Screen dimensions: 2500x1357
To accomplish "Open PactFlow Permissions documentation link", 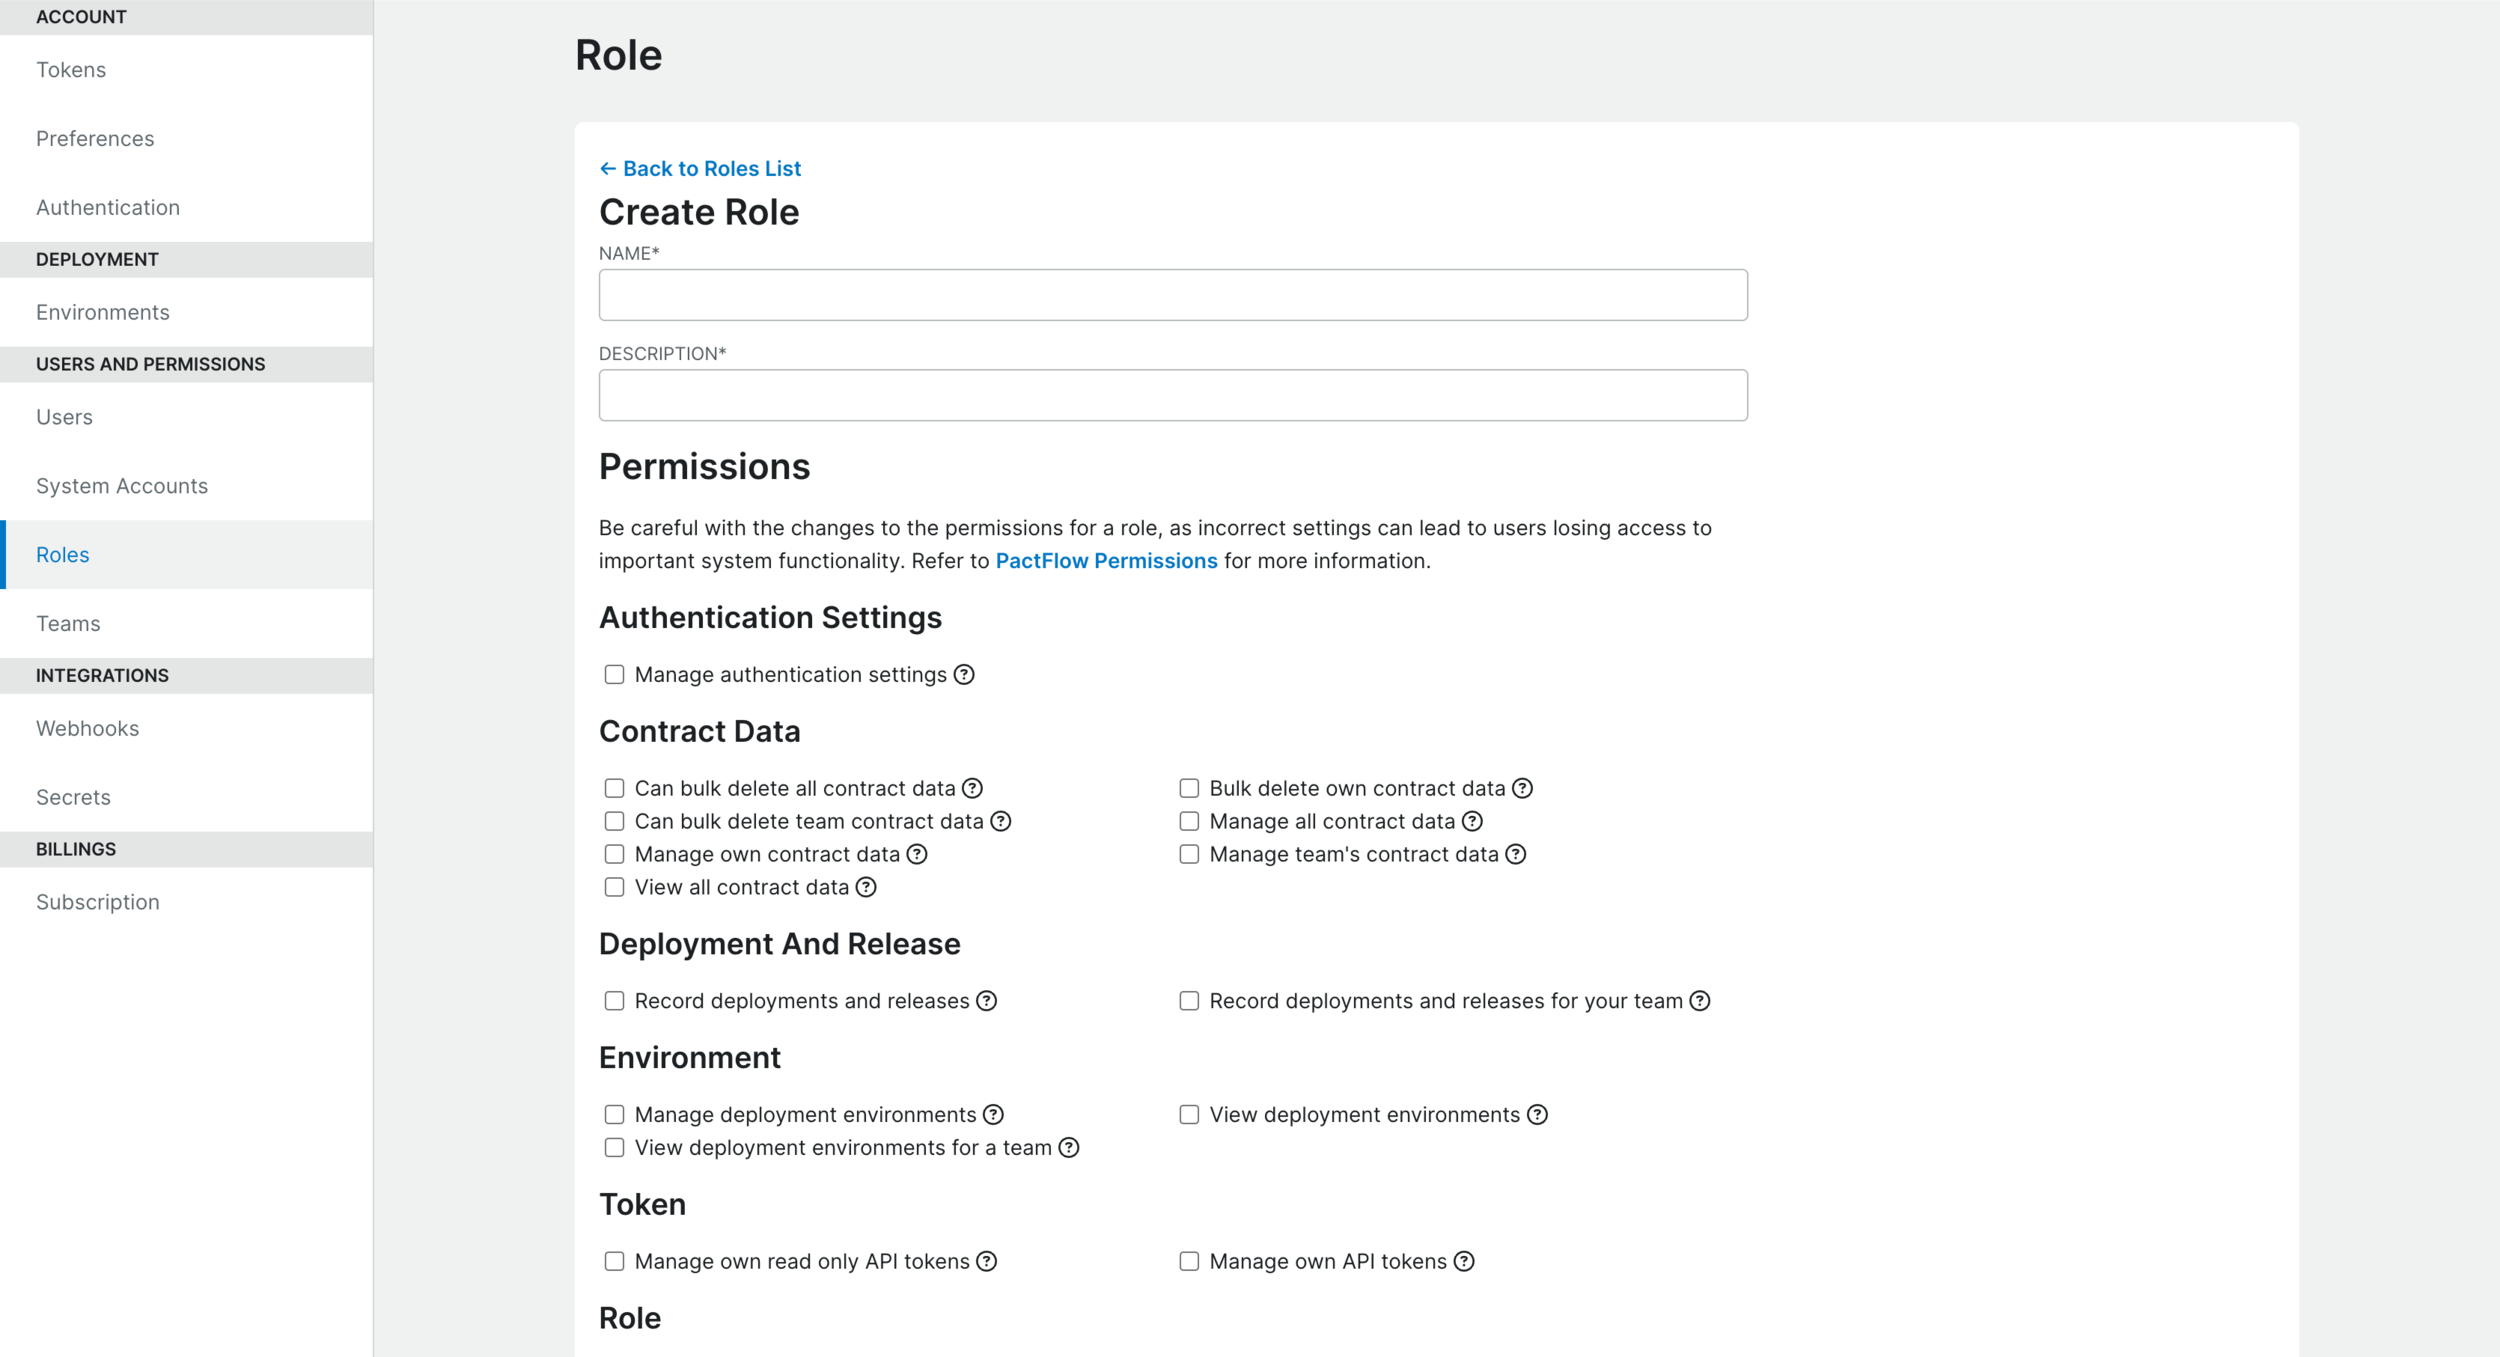I will [1106, 561].
